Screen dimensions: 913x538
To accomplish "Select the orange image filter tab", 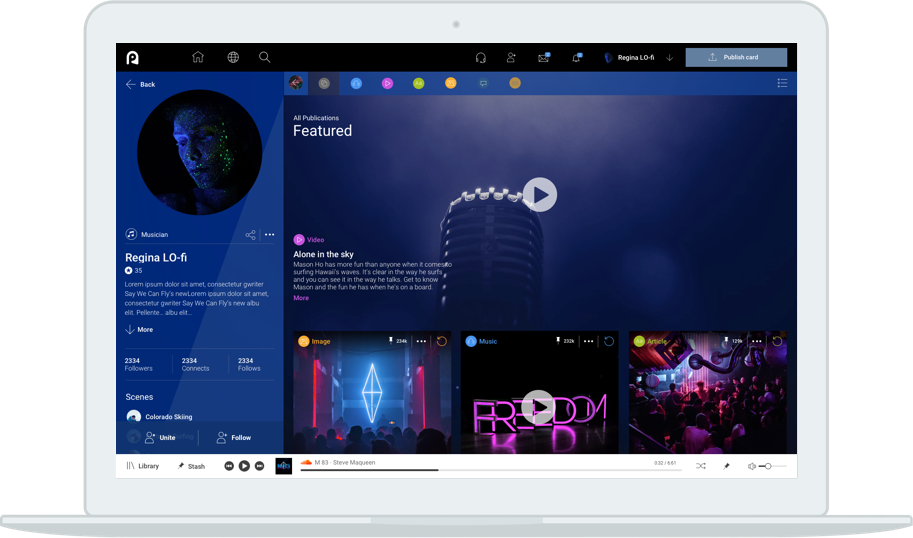I will (x=451, y=83).
